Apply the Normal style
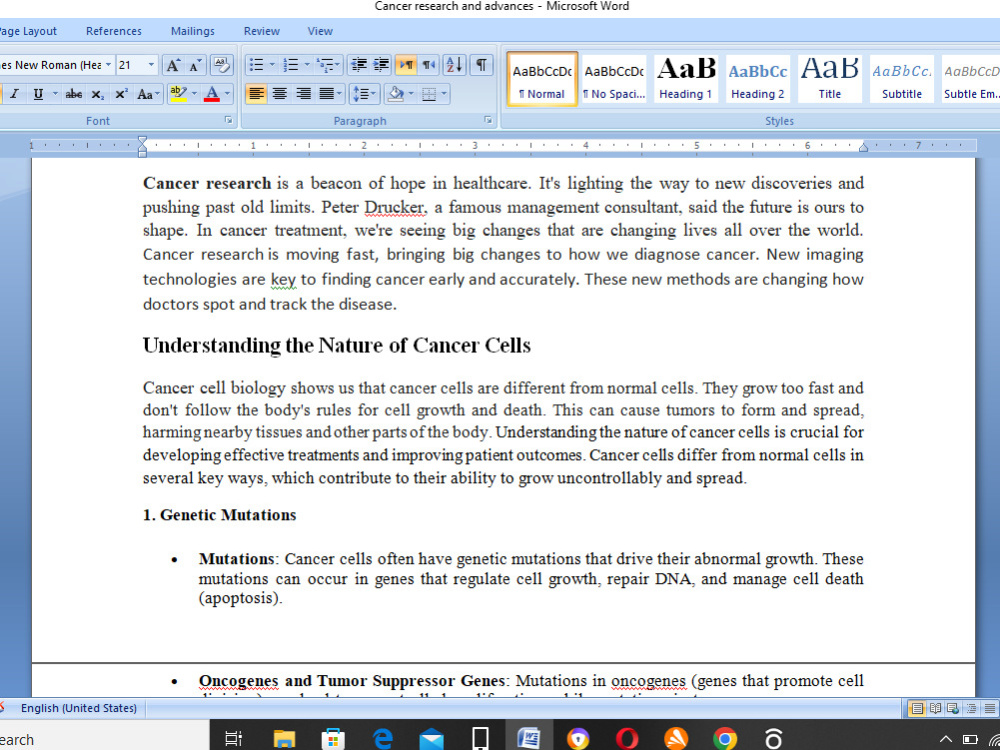The height and width of the screenshot is (750, 1000). coord(542,79)
